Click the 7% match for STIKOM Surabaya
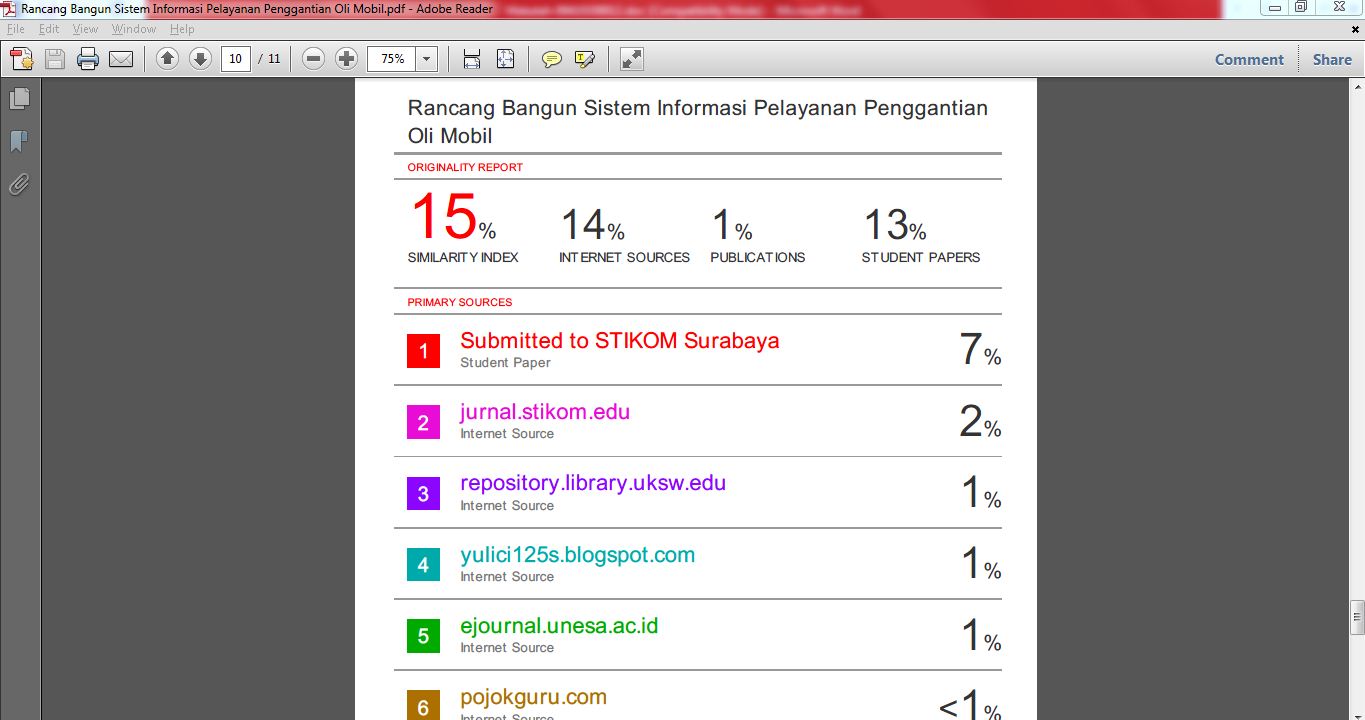Viewport: 1365px width, 720px height. (979, 349)
